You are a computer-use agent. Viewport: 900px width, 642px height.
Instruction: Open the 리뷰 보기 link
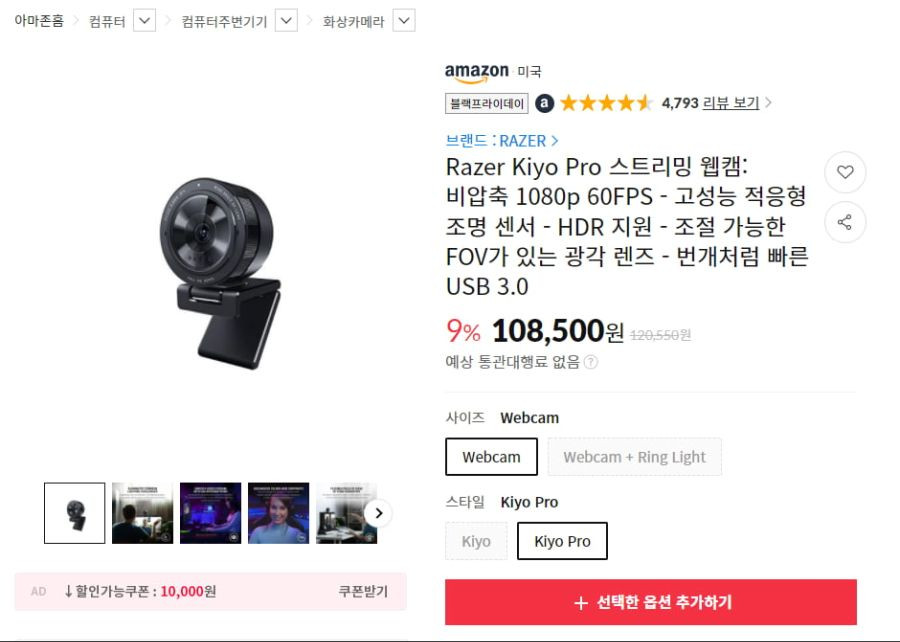click(x=731, y=103)
